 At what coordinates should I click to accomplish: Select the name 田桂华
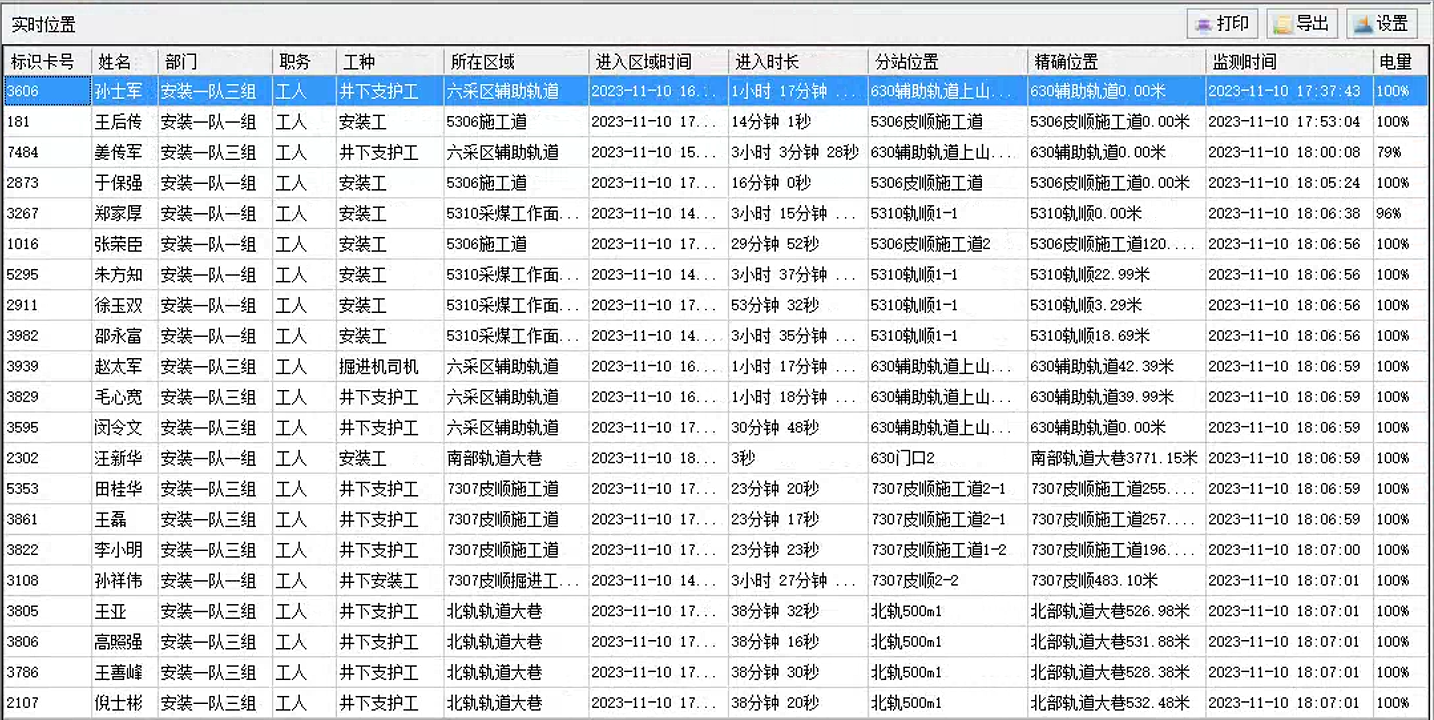point(118,489)
